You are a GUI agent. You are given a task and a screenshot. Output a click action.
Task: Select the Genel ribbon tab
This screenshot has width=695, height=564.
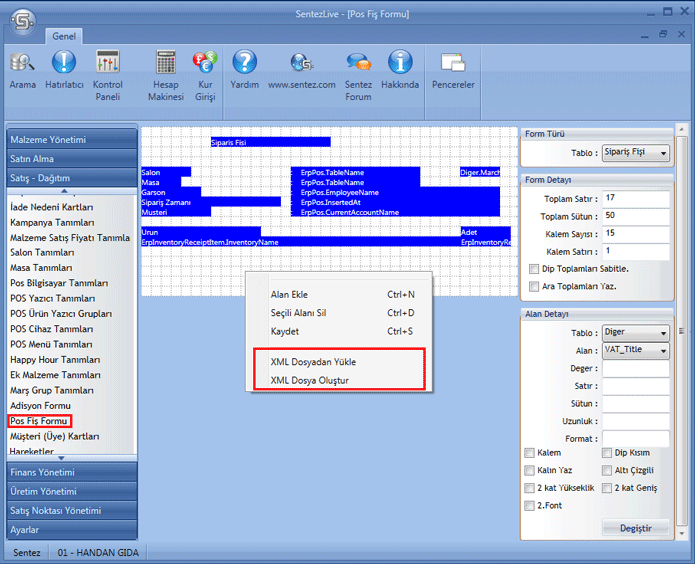point(64,36)
